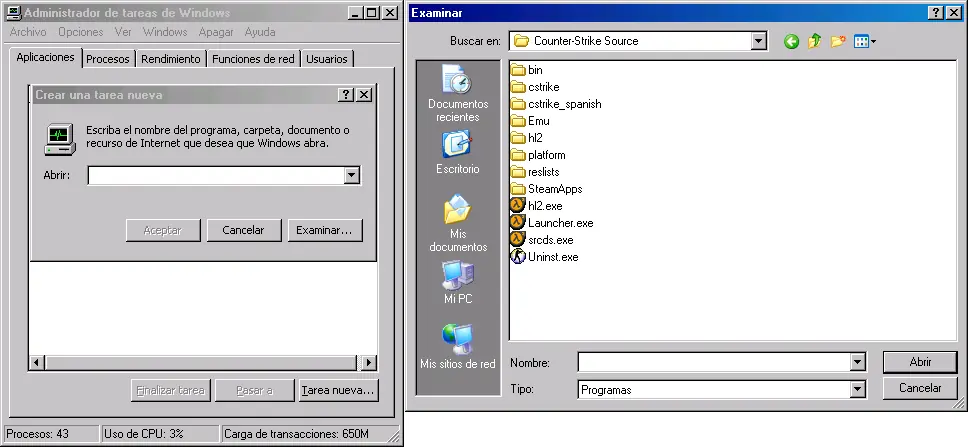
Task: Open Mi PC in places bar
Action: coord(458,283)
